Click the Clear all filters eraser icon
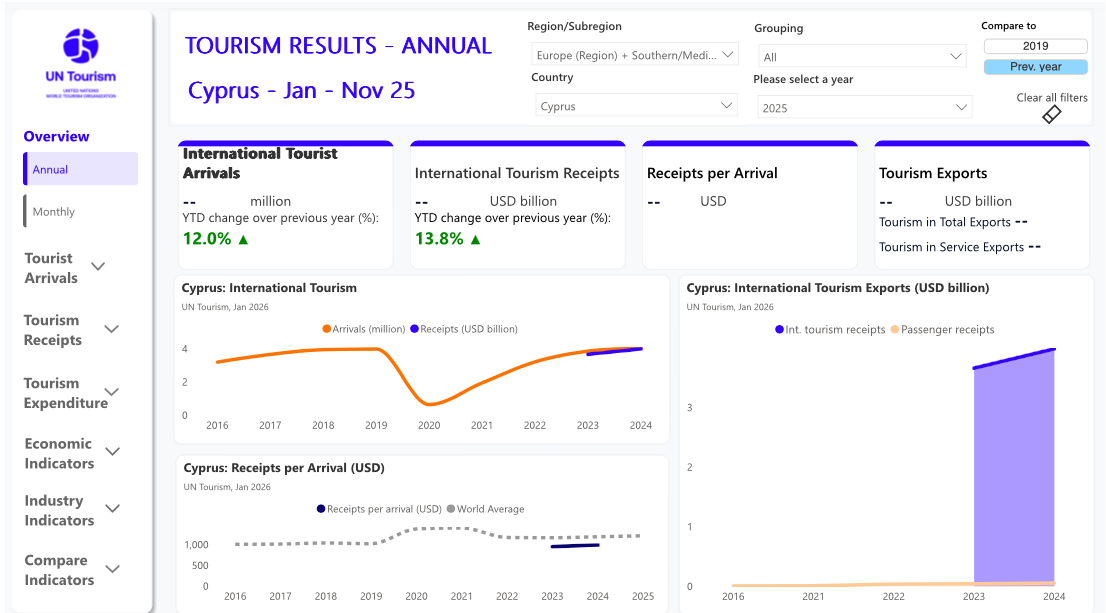This screenshot has height=613, width=1106. point(1051,115)
